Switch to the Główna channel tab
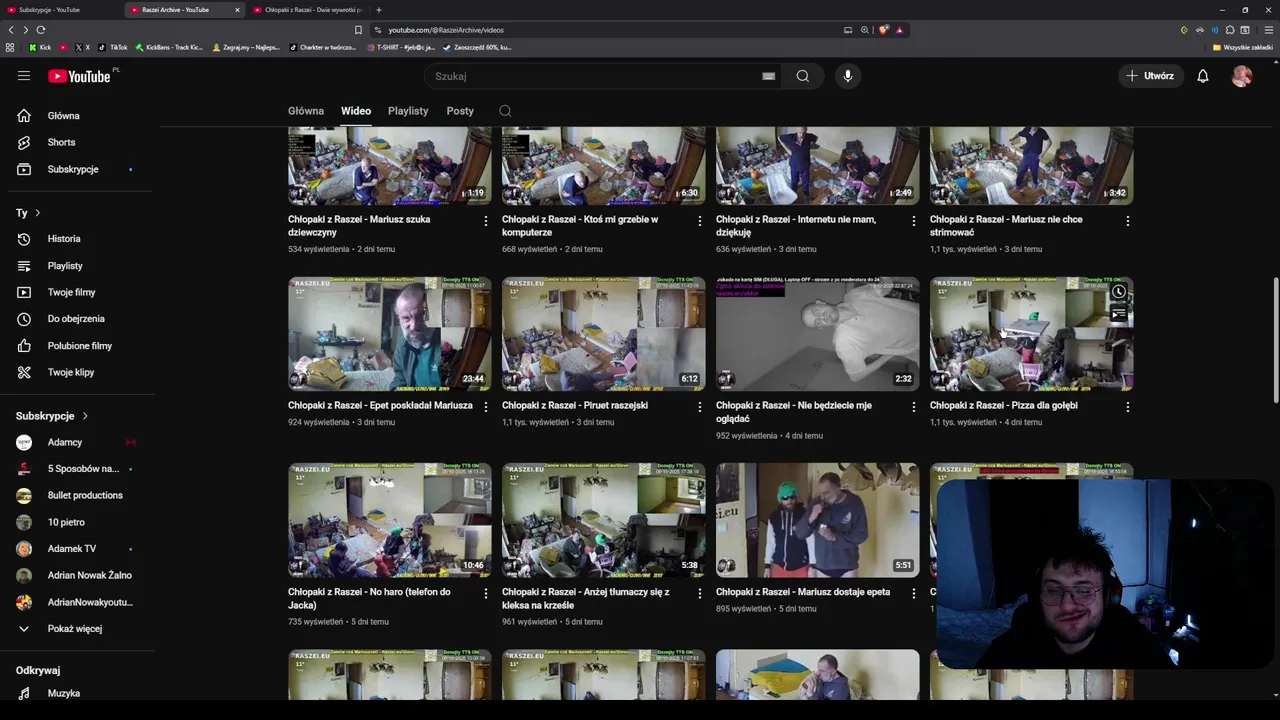The width and height of the screenshot is (1280, 720). [x=306, y=111]
